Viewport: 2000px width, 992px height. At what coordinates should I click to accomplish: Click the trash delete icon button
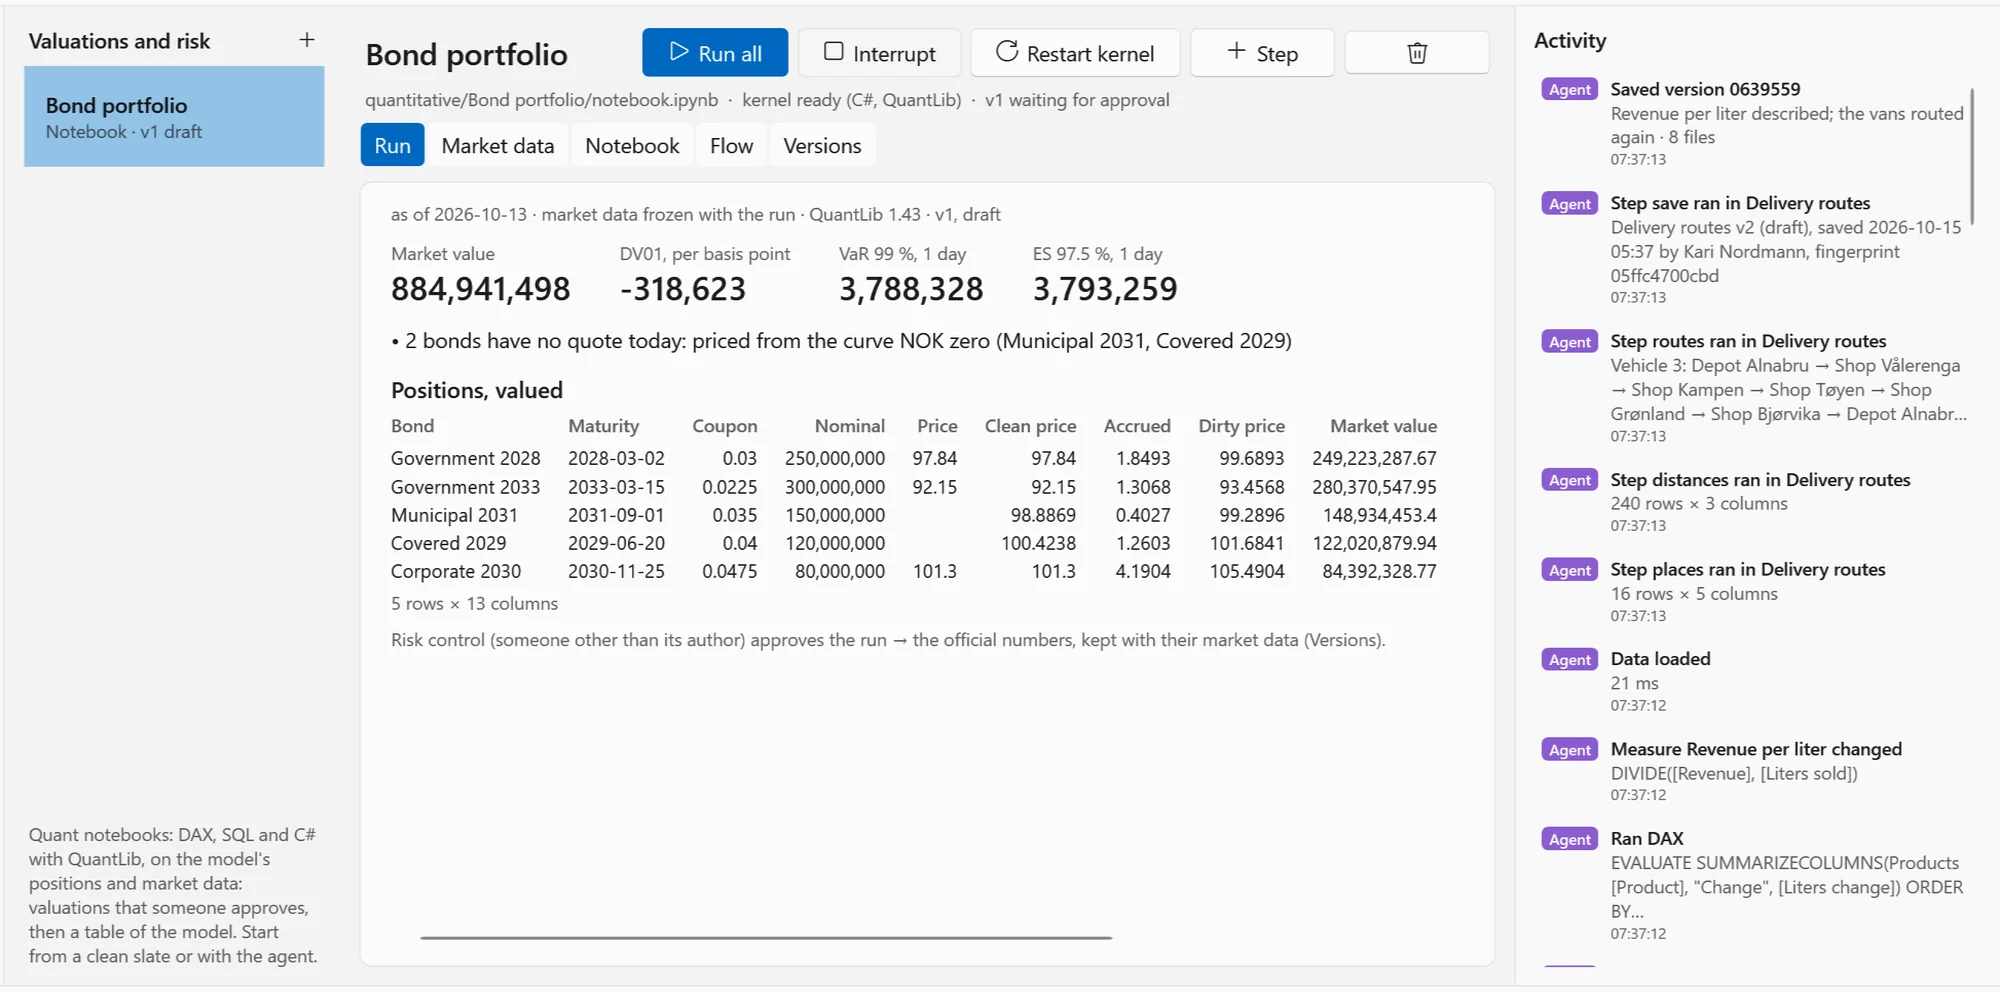1417,53
